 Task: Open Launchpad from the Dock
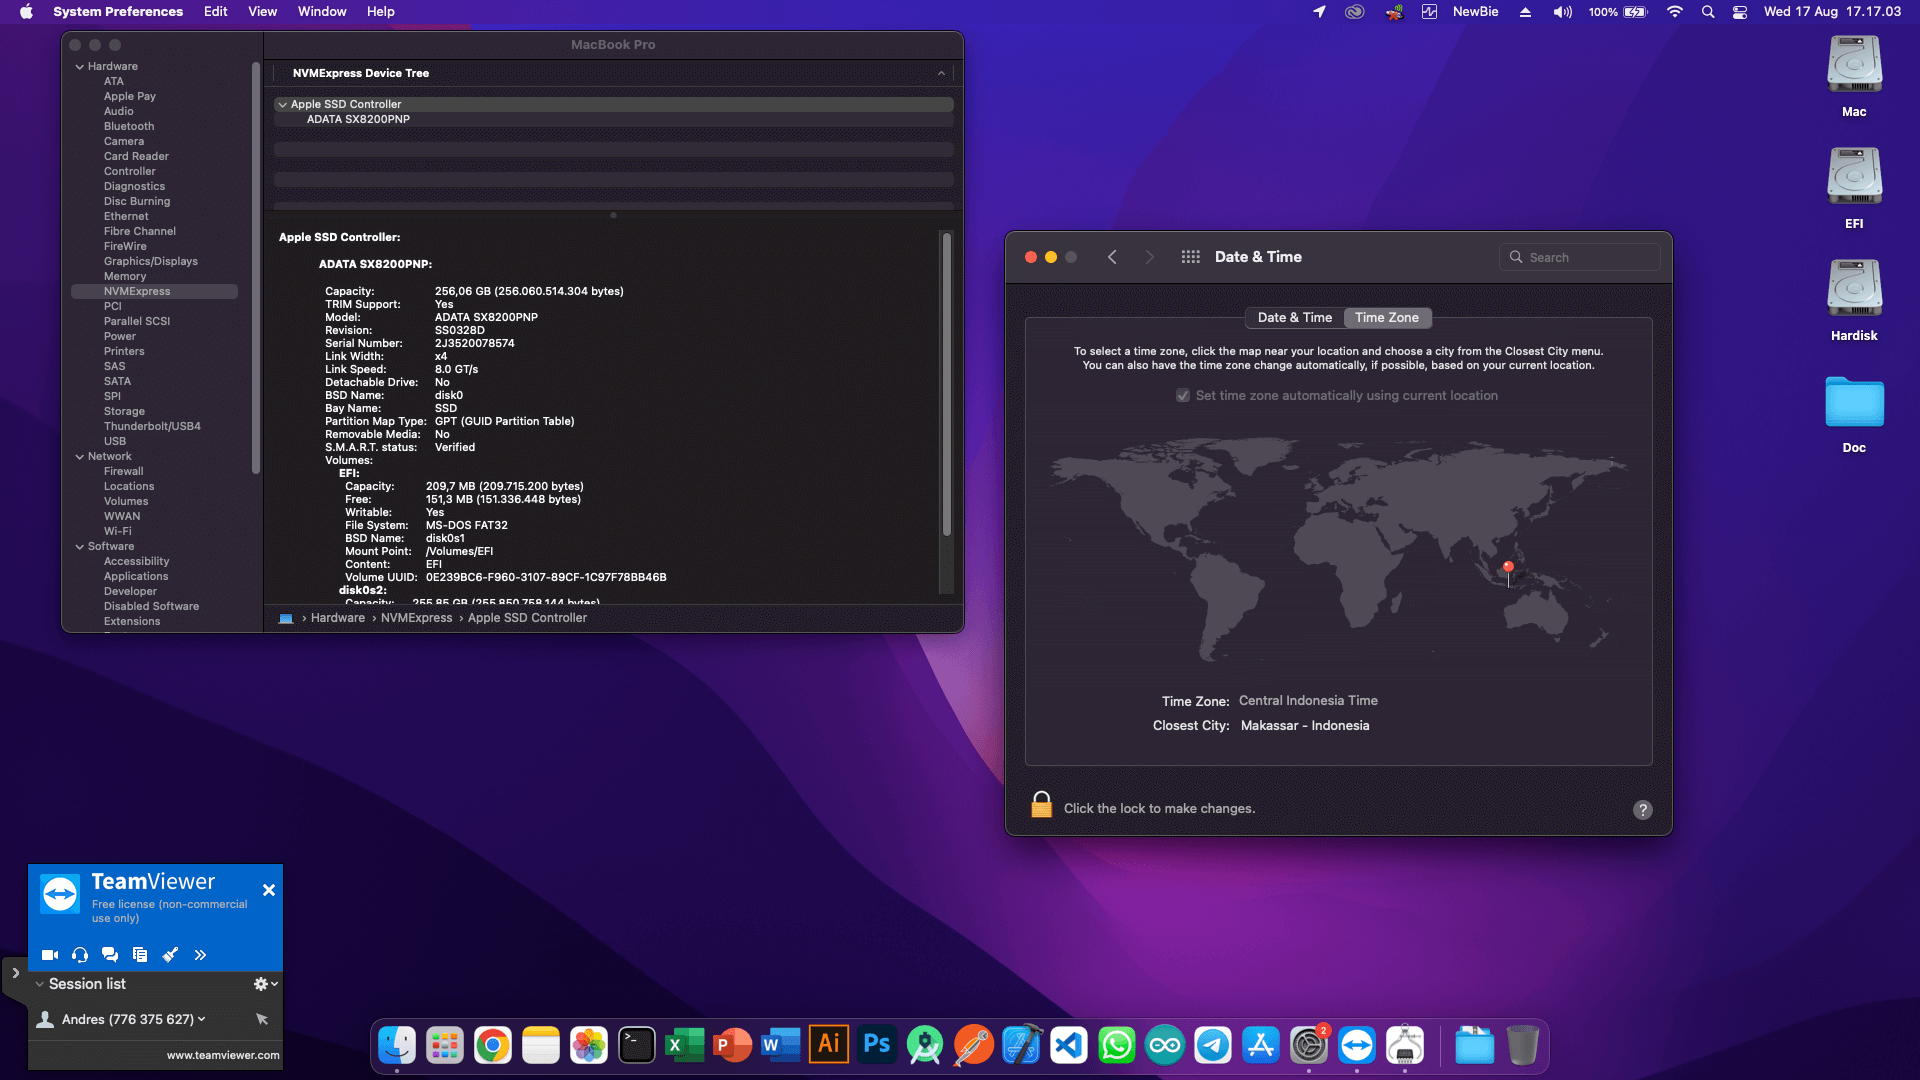[x=445, y=1046]
